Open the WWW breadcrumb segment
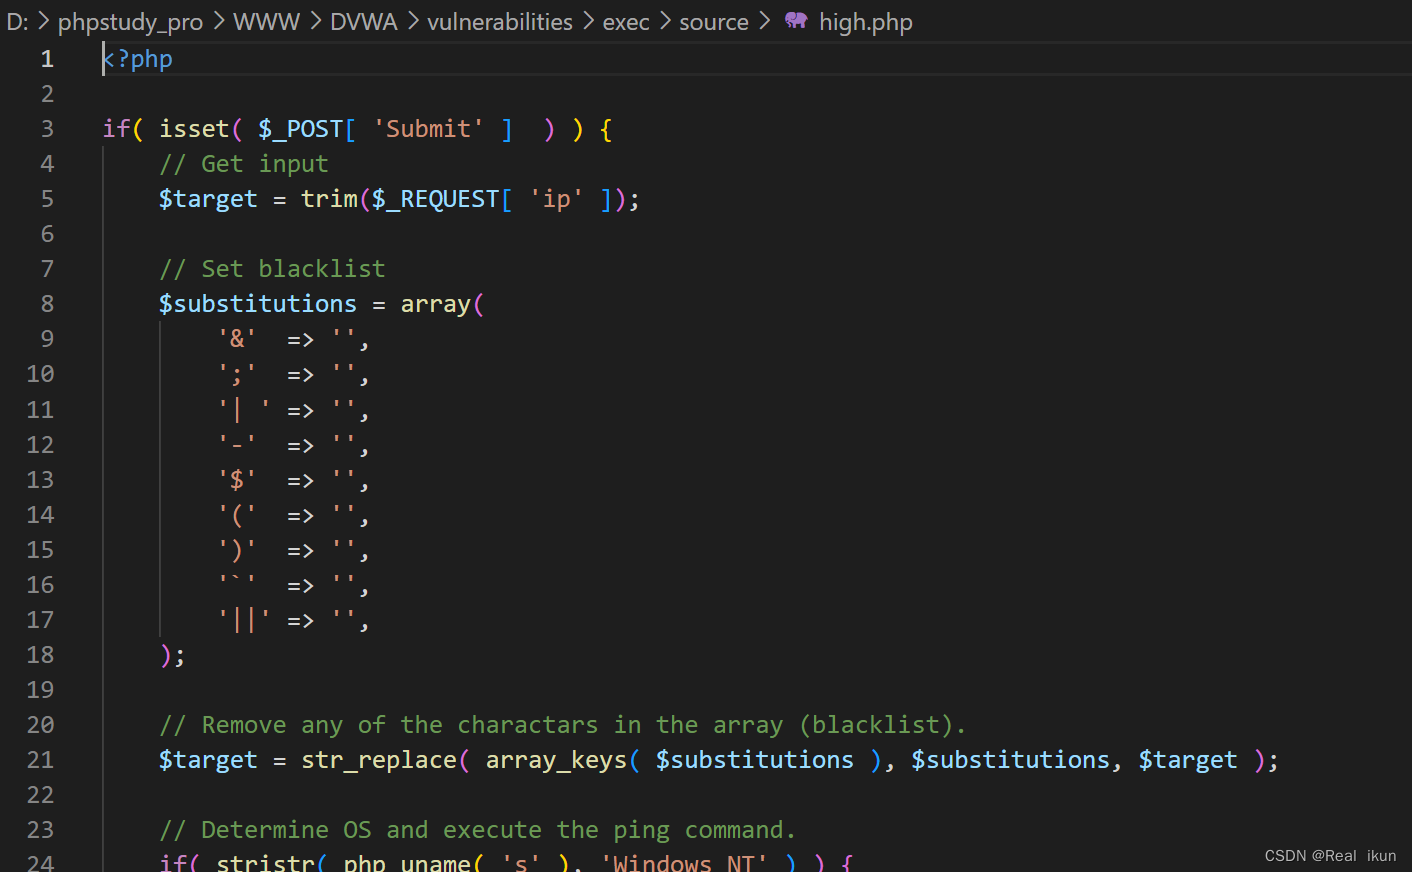 [x=266, y=22]
